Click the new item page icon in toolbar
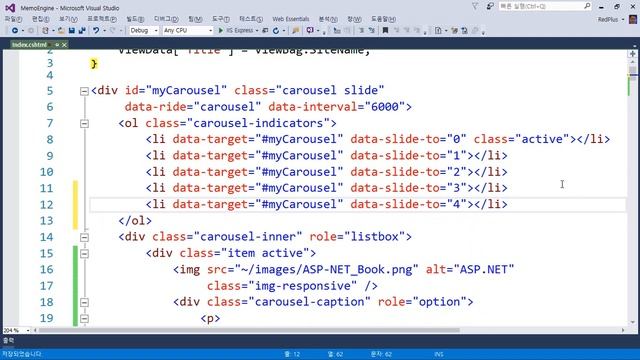The height and width of the screenshot is (360, 640). click(x=438, y=31)
